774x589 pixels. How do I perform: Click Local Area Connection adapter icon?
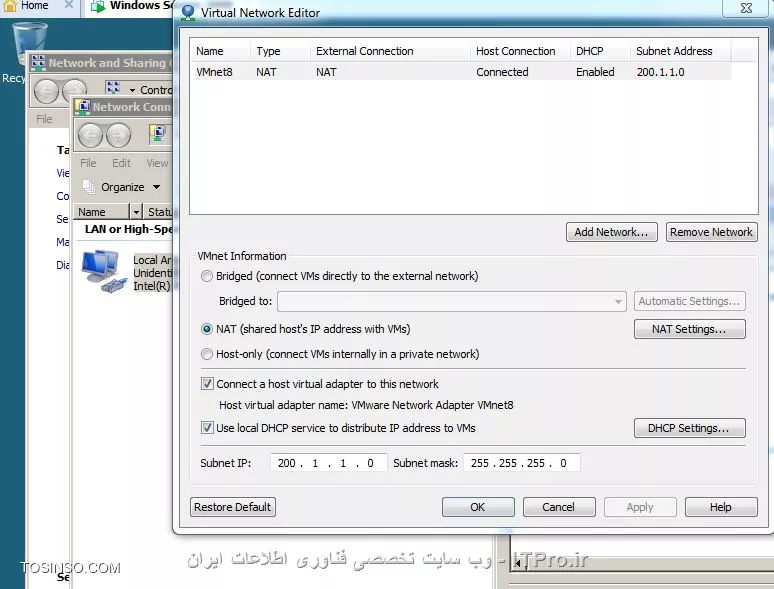tap(103, 272)
